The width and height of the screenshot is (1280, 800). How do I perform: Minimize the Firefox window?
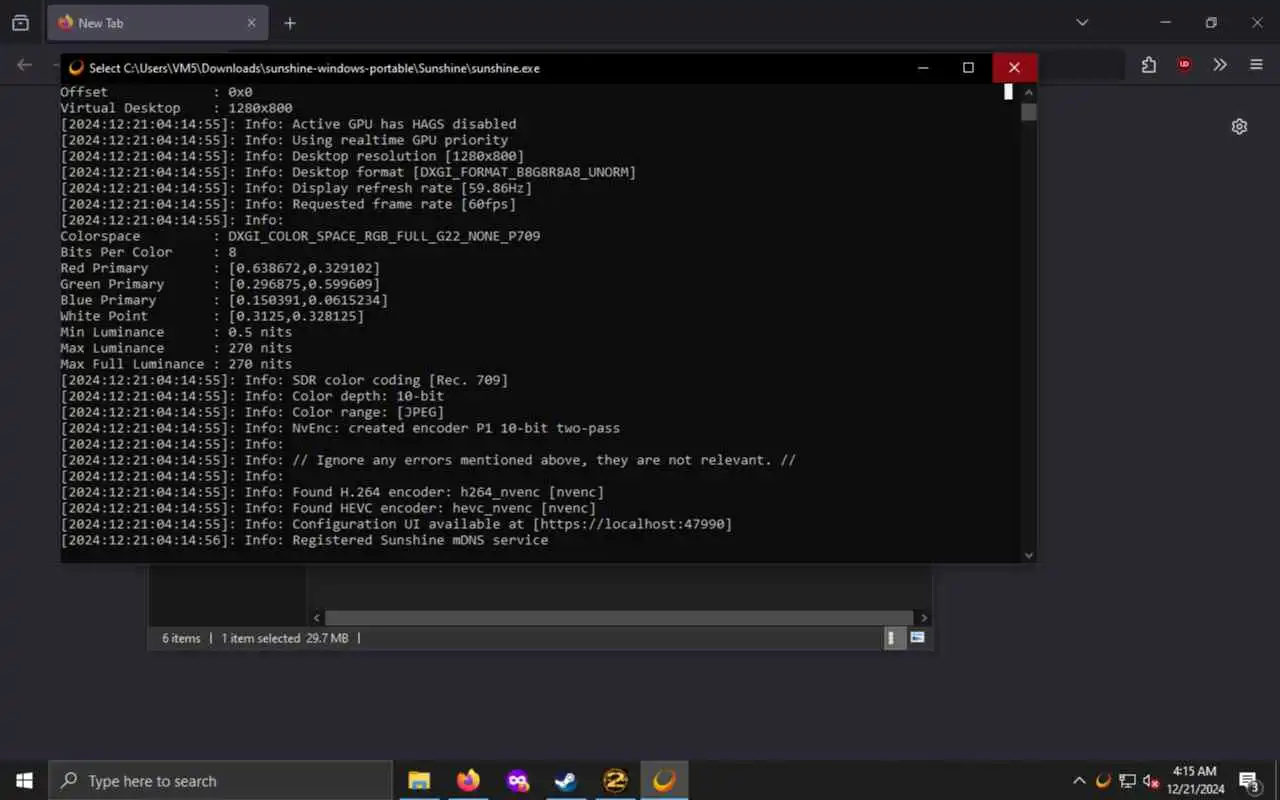pyautogui.click(x=1165, y=22)
